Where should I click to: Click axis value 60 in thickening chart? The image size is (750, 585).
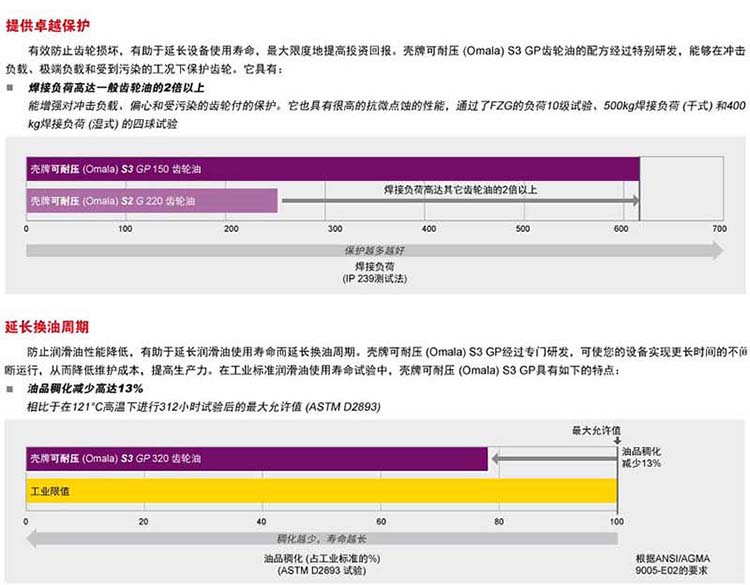click(x=381, y=521)
